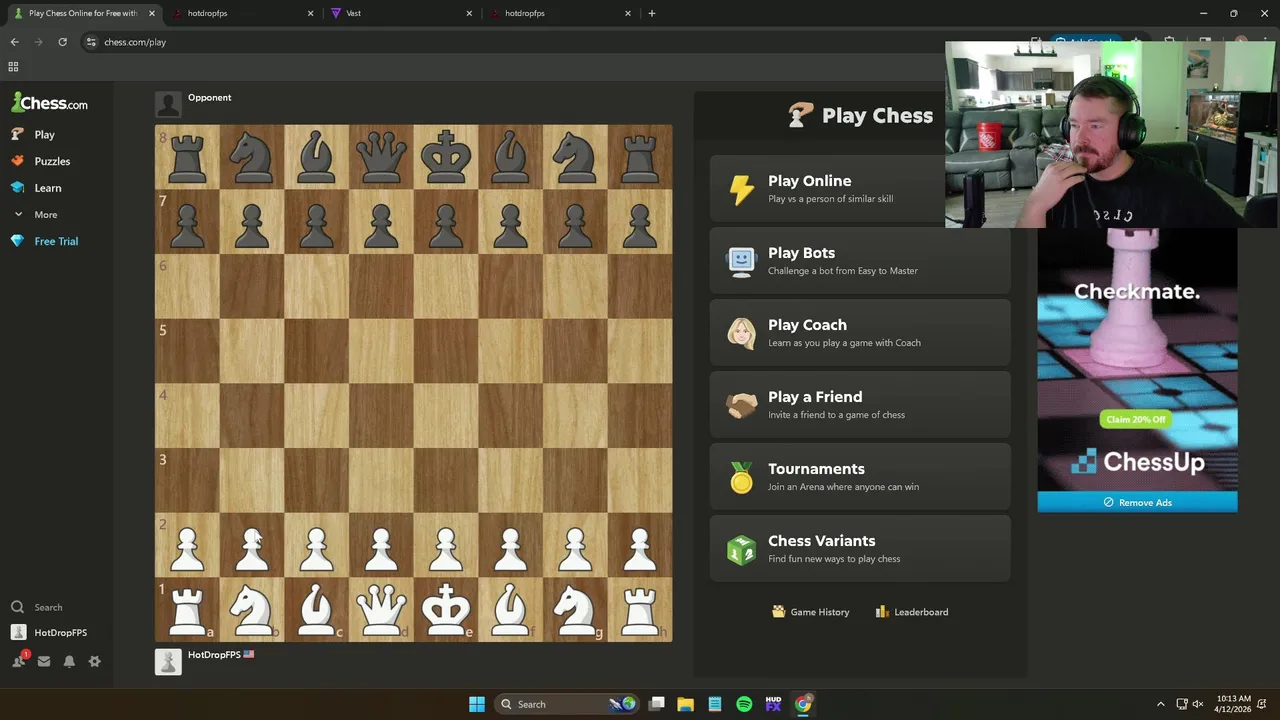Go back in browser history
This screenshot has width=1280, height=720.
point(14,42)
